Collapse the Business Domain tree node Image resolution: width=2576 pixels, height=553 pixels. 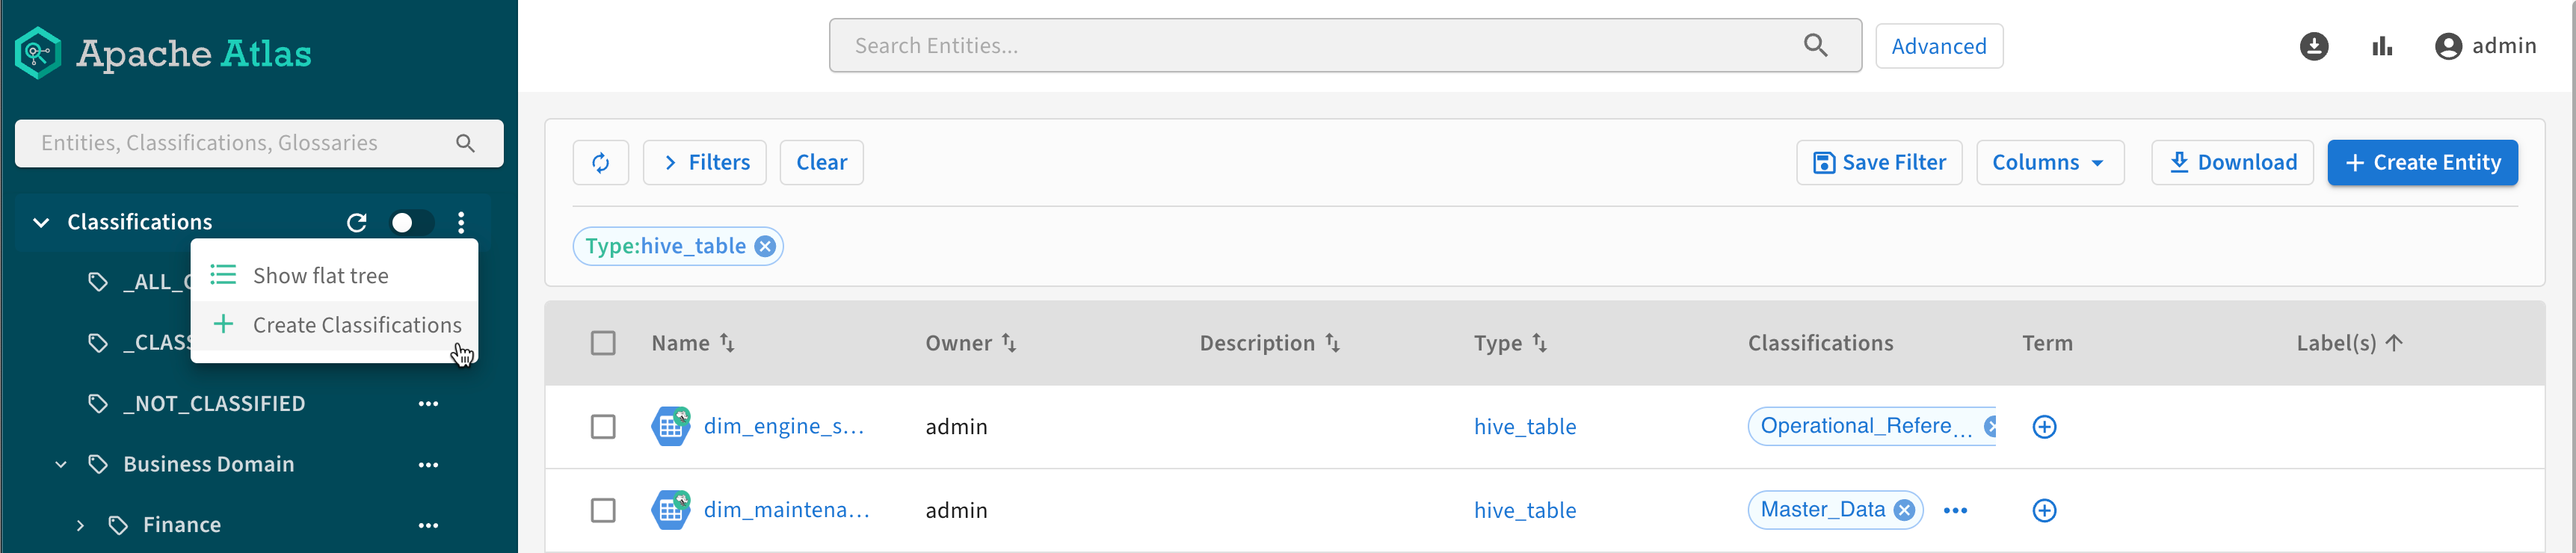point(61,465)
